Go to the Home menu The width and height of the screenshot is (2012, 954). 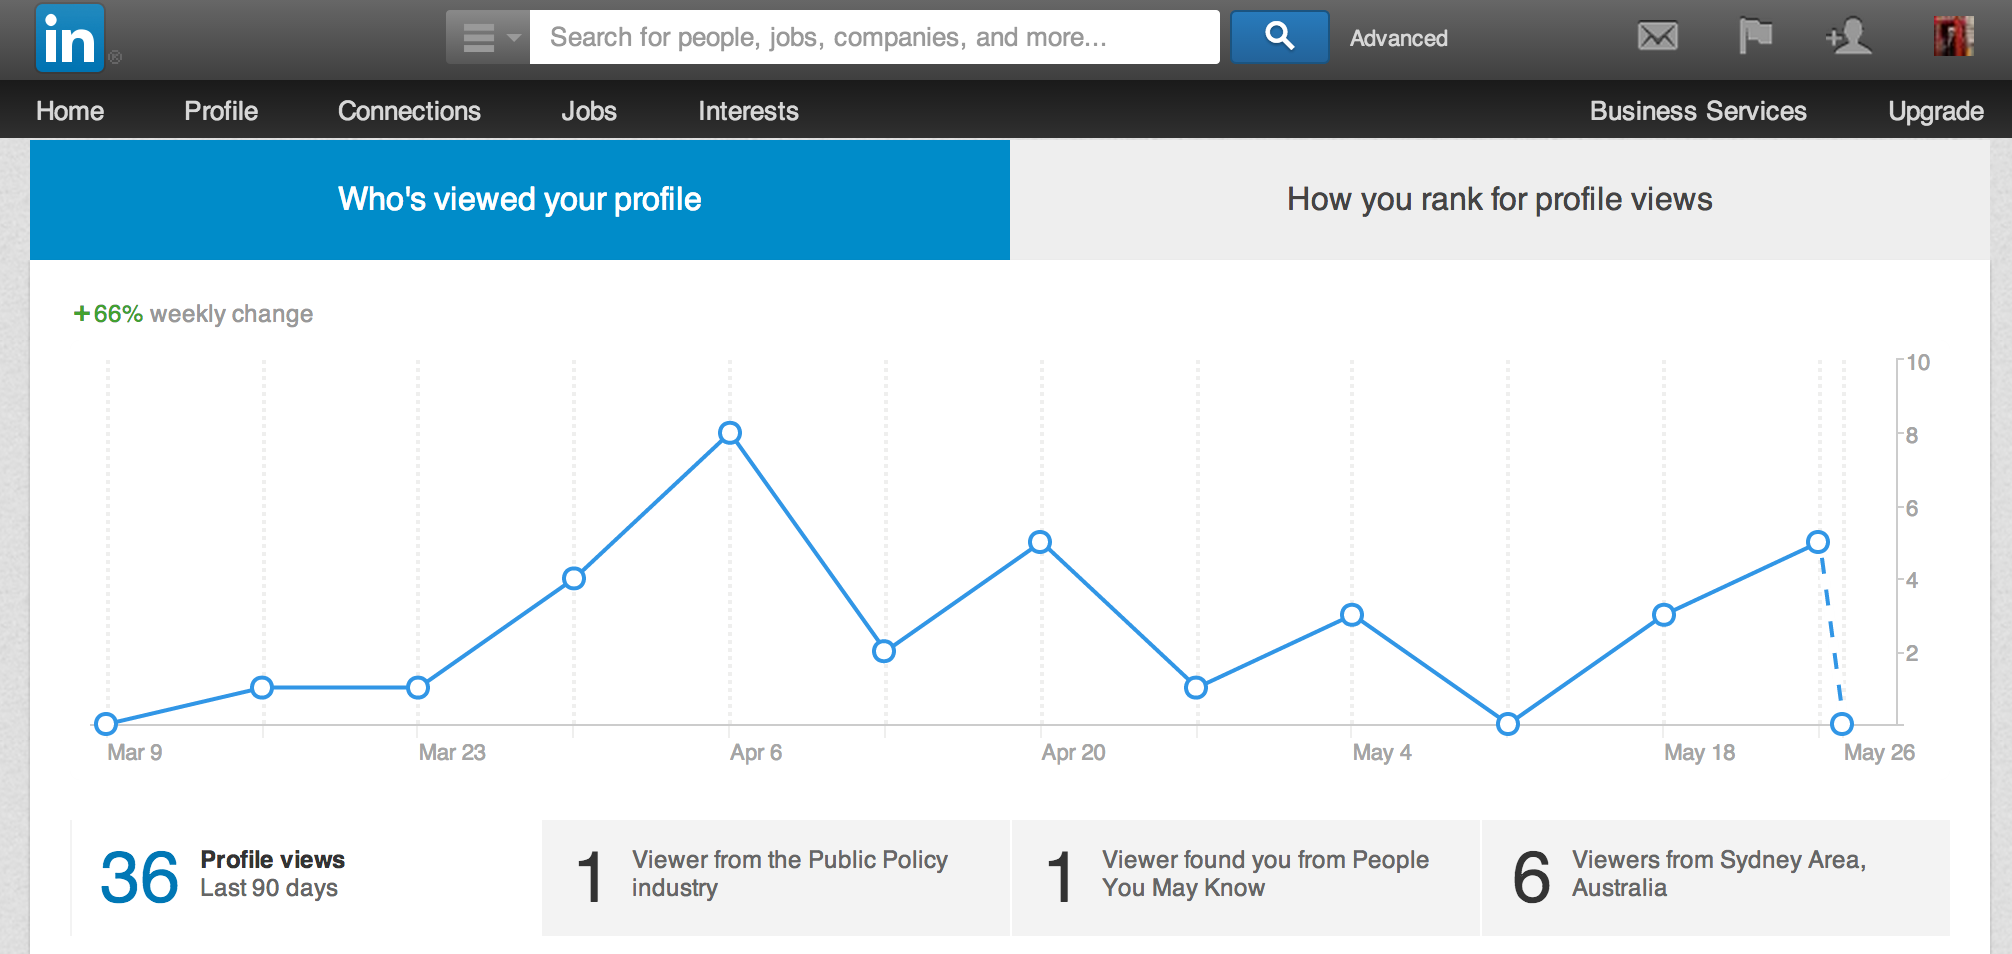coord(70,111)
